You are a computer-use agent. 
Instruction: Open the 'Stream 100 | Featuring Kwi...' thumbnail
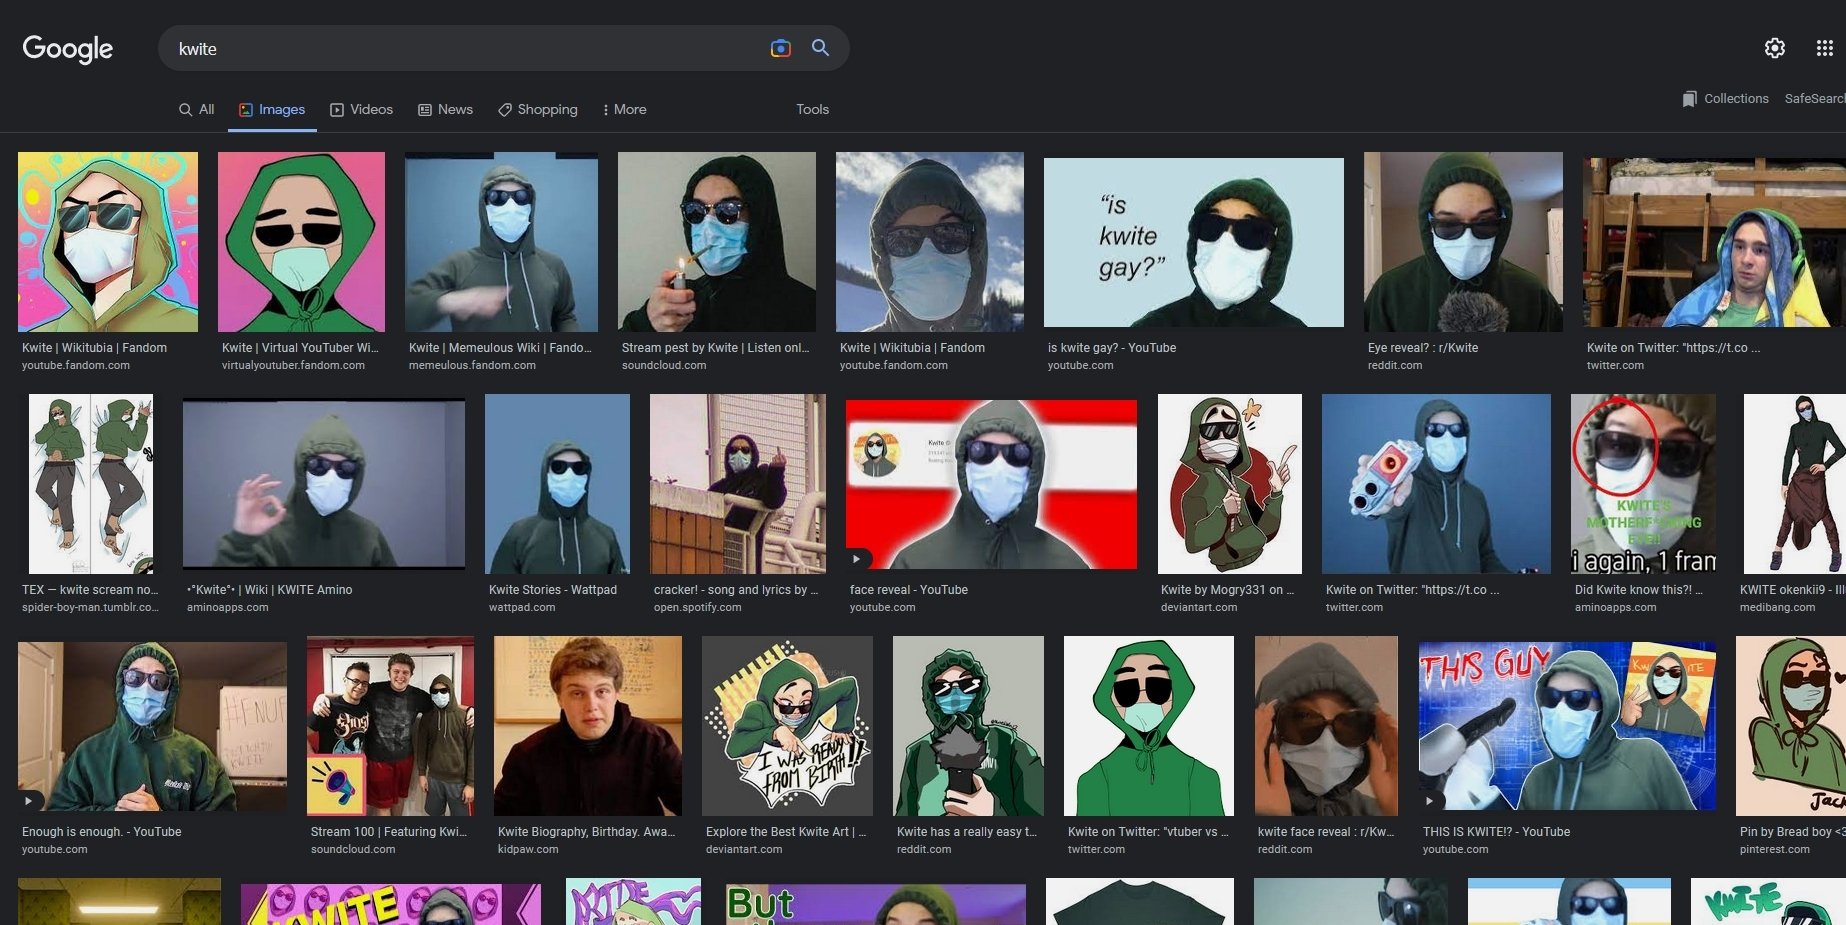tap(390, 726)
